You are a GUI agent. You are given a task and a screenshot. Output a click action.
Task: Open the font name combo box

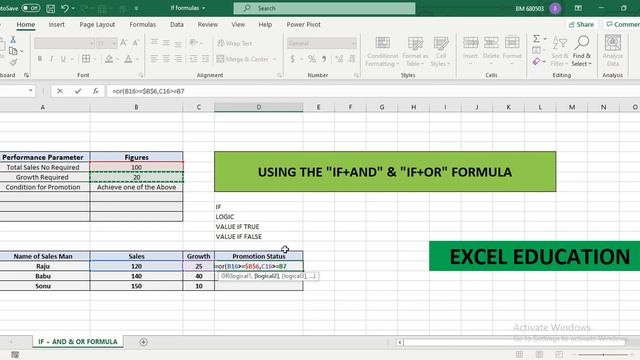point(64,43)
